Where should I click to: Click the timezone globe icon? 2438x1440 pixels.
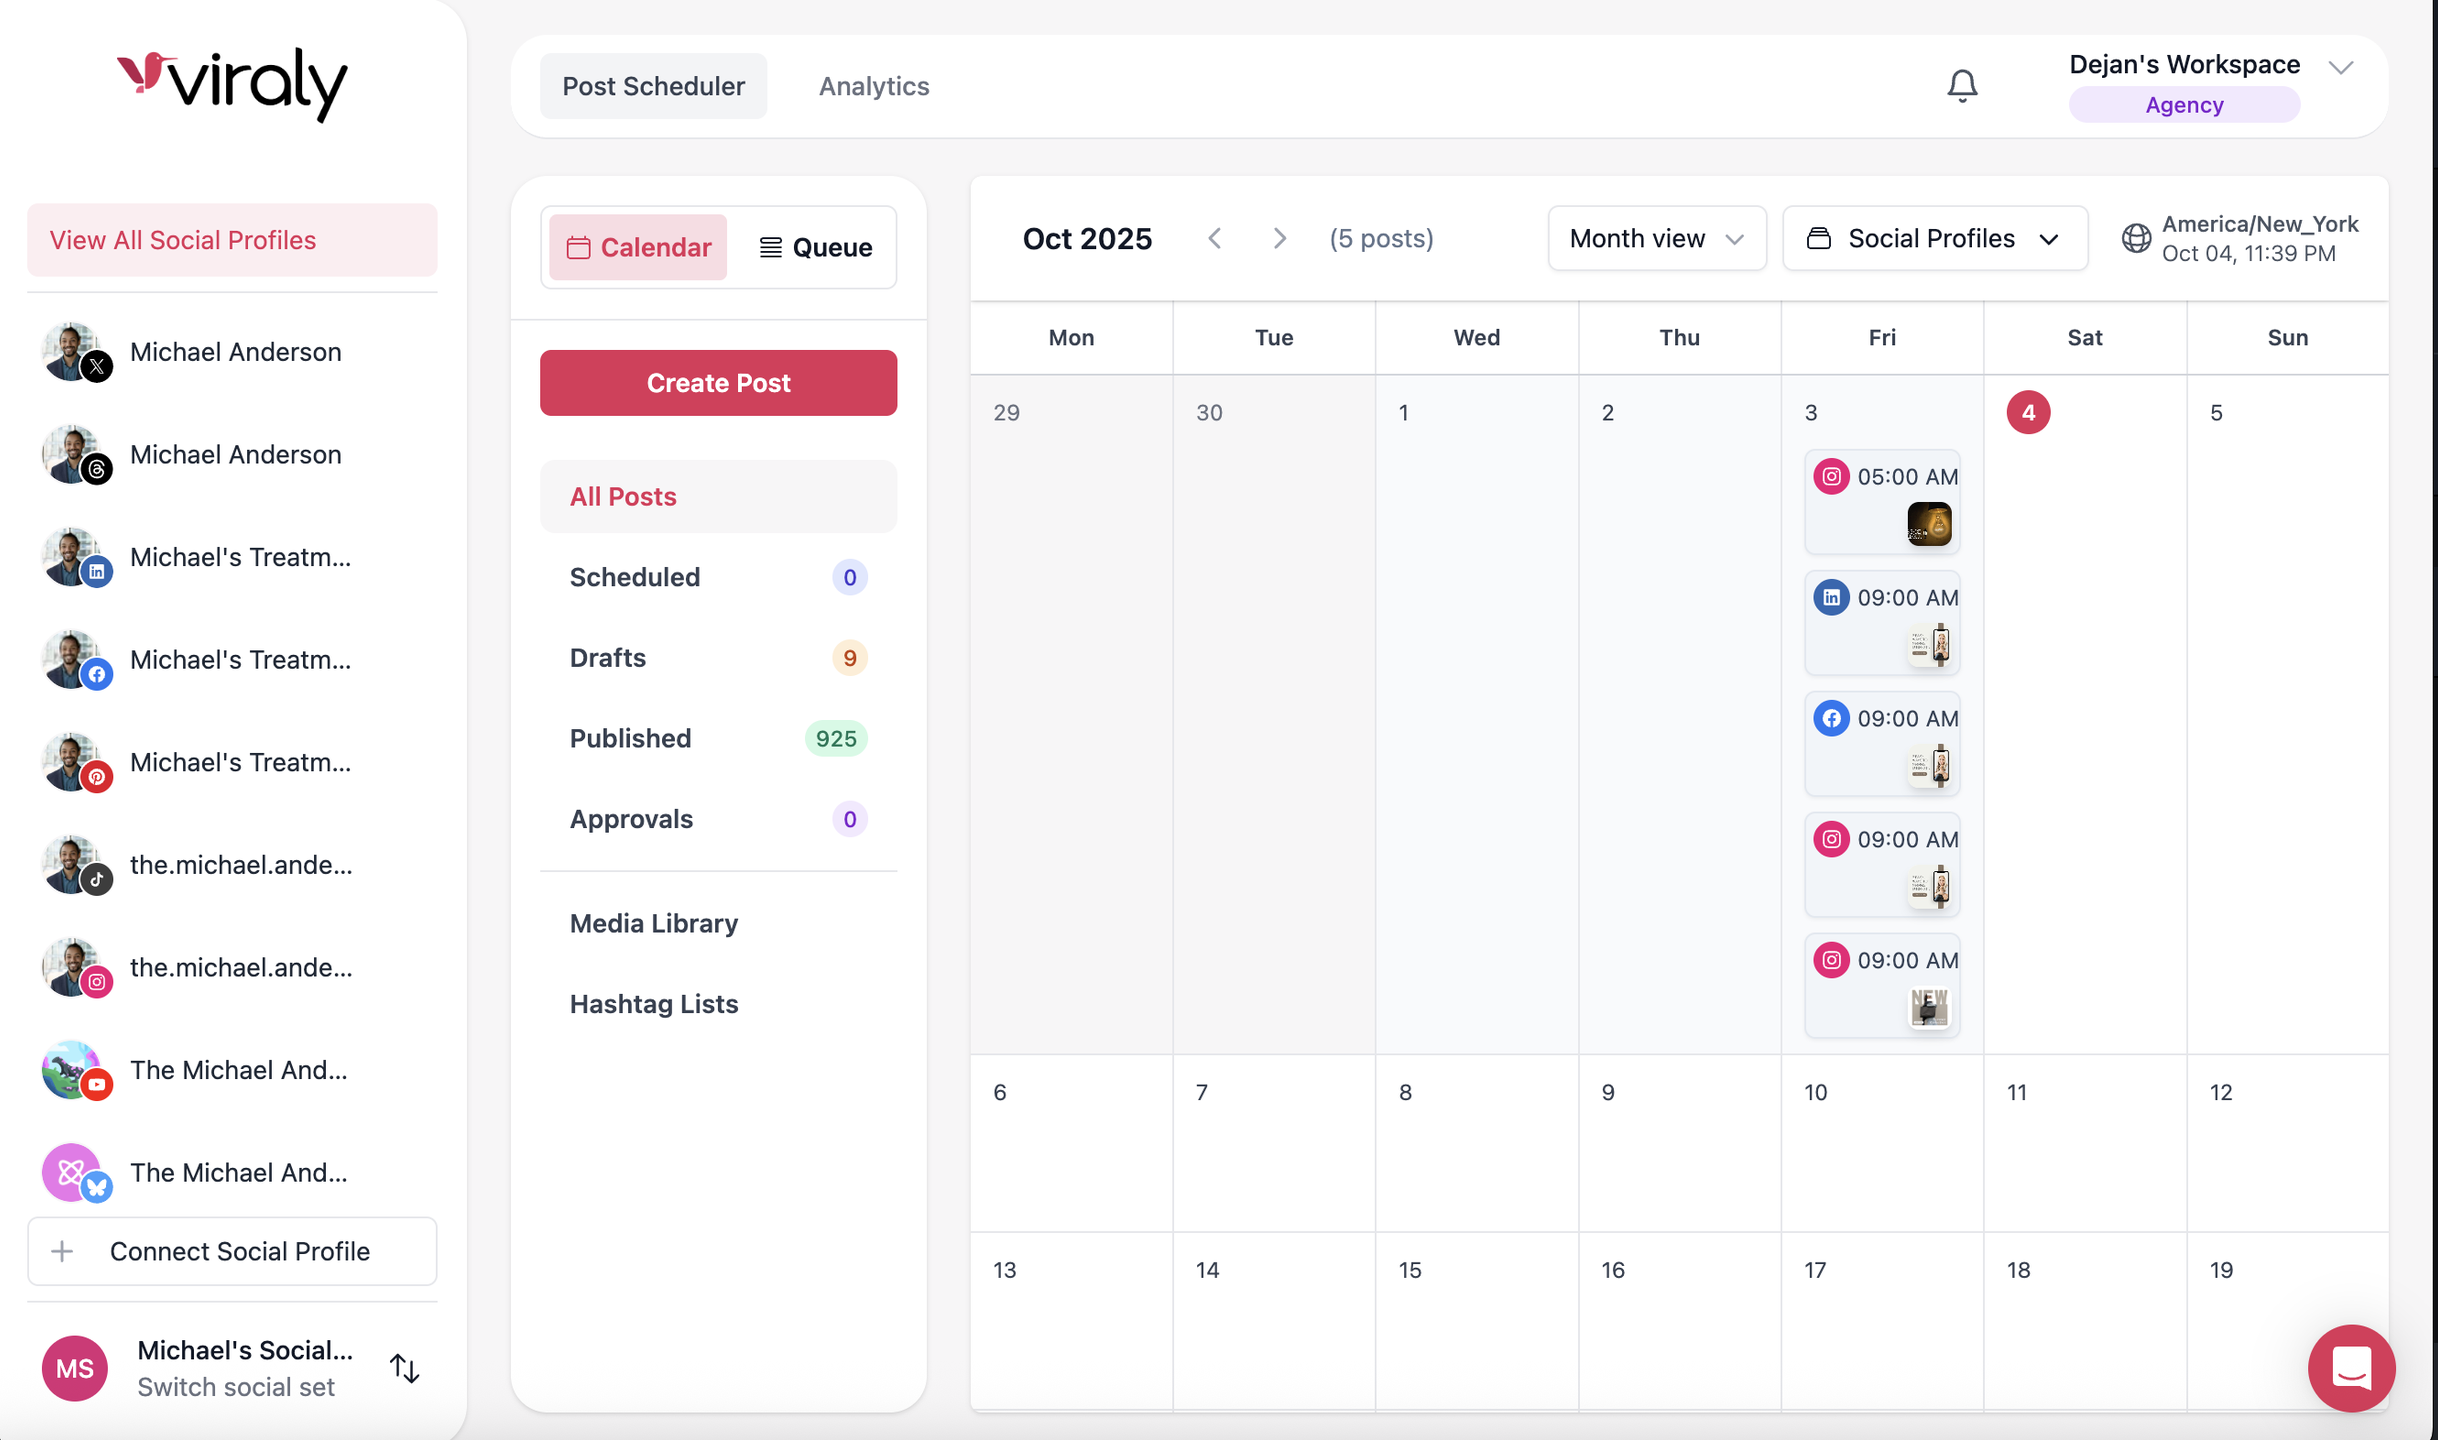[2136, 238]
